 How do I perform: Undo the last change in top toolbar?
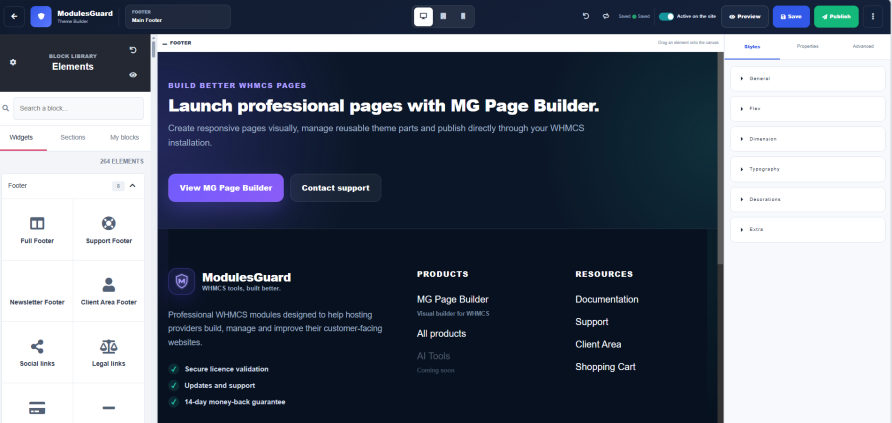point(586,16)
